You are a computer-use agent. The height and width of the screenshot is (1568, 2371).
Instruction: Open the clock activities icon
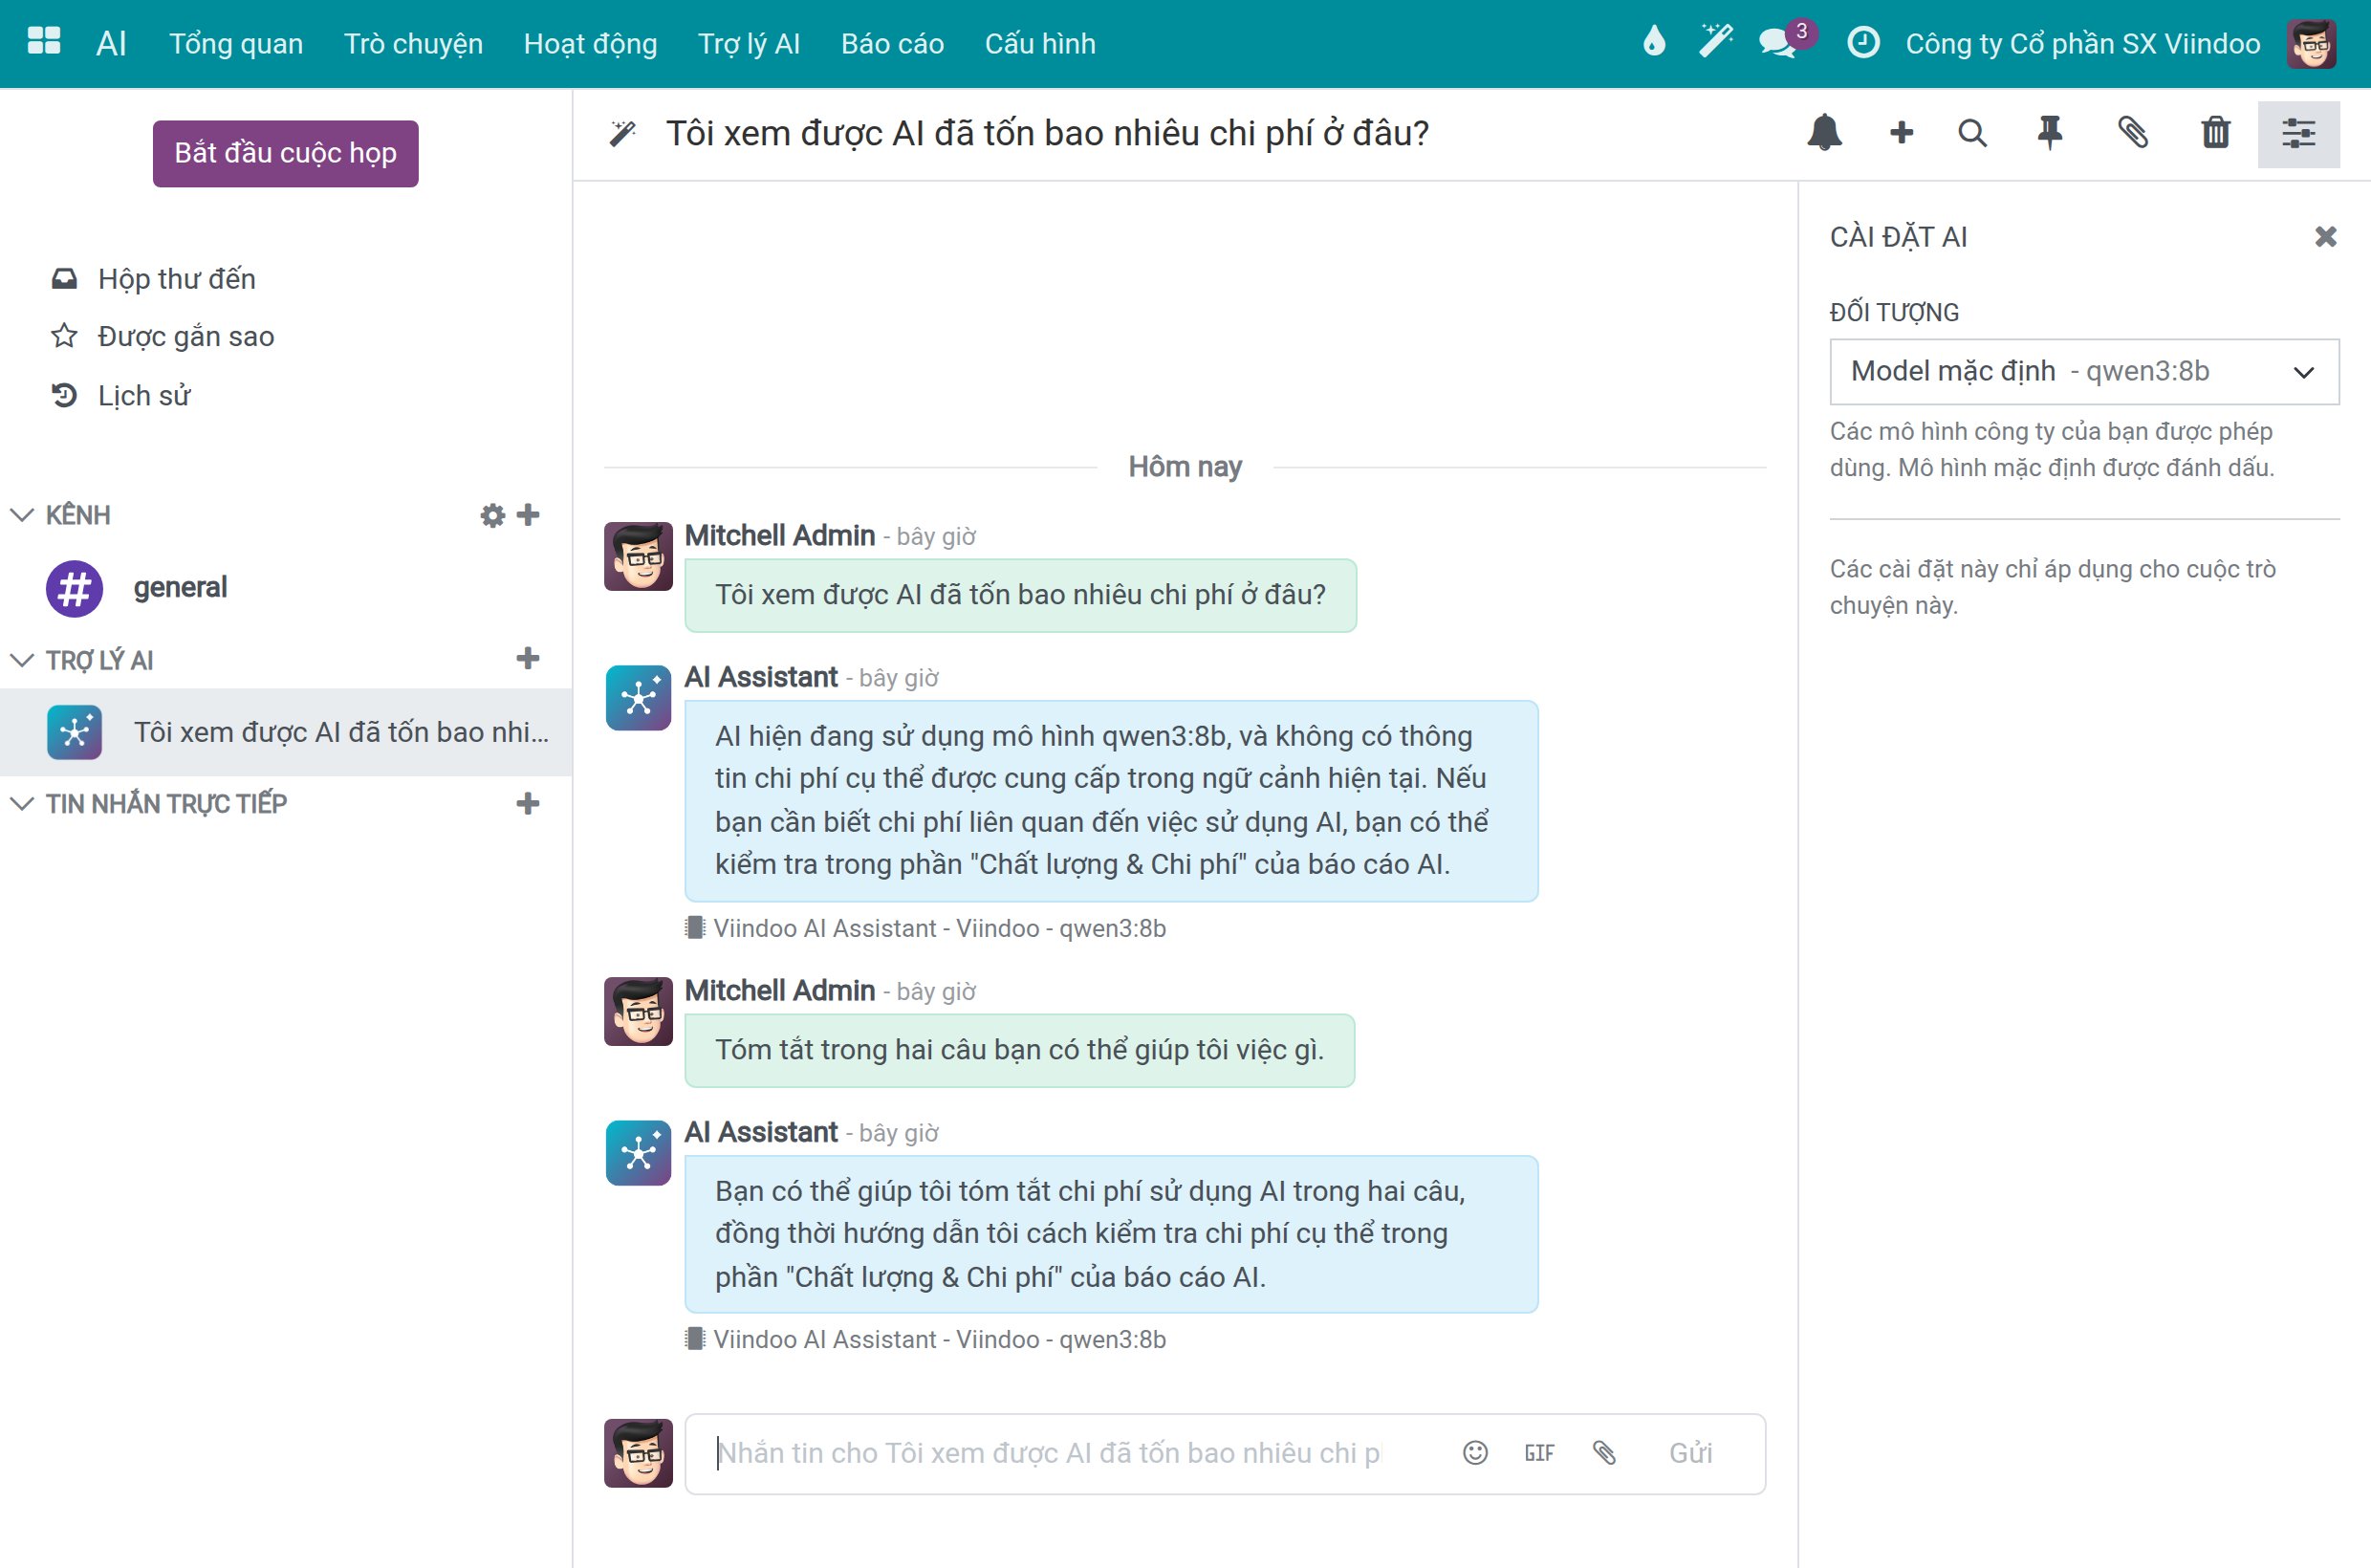[x=1863, y=43]
